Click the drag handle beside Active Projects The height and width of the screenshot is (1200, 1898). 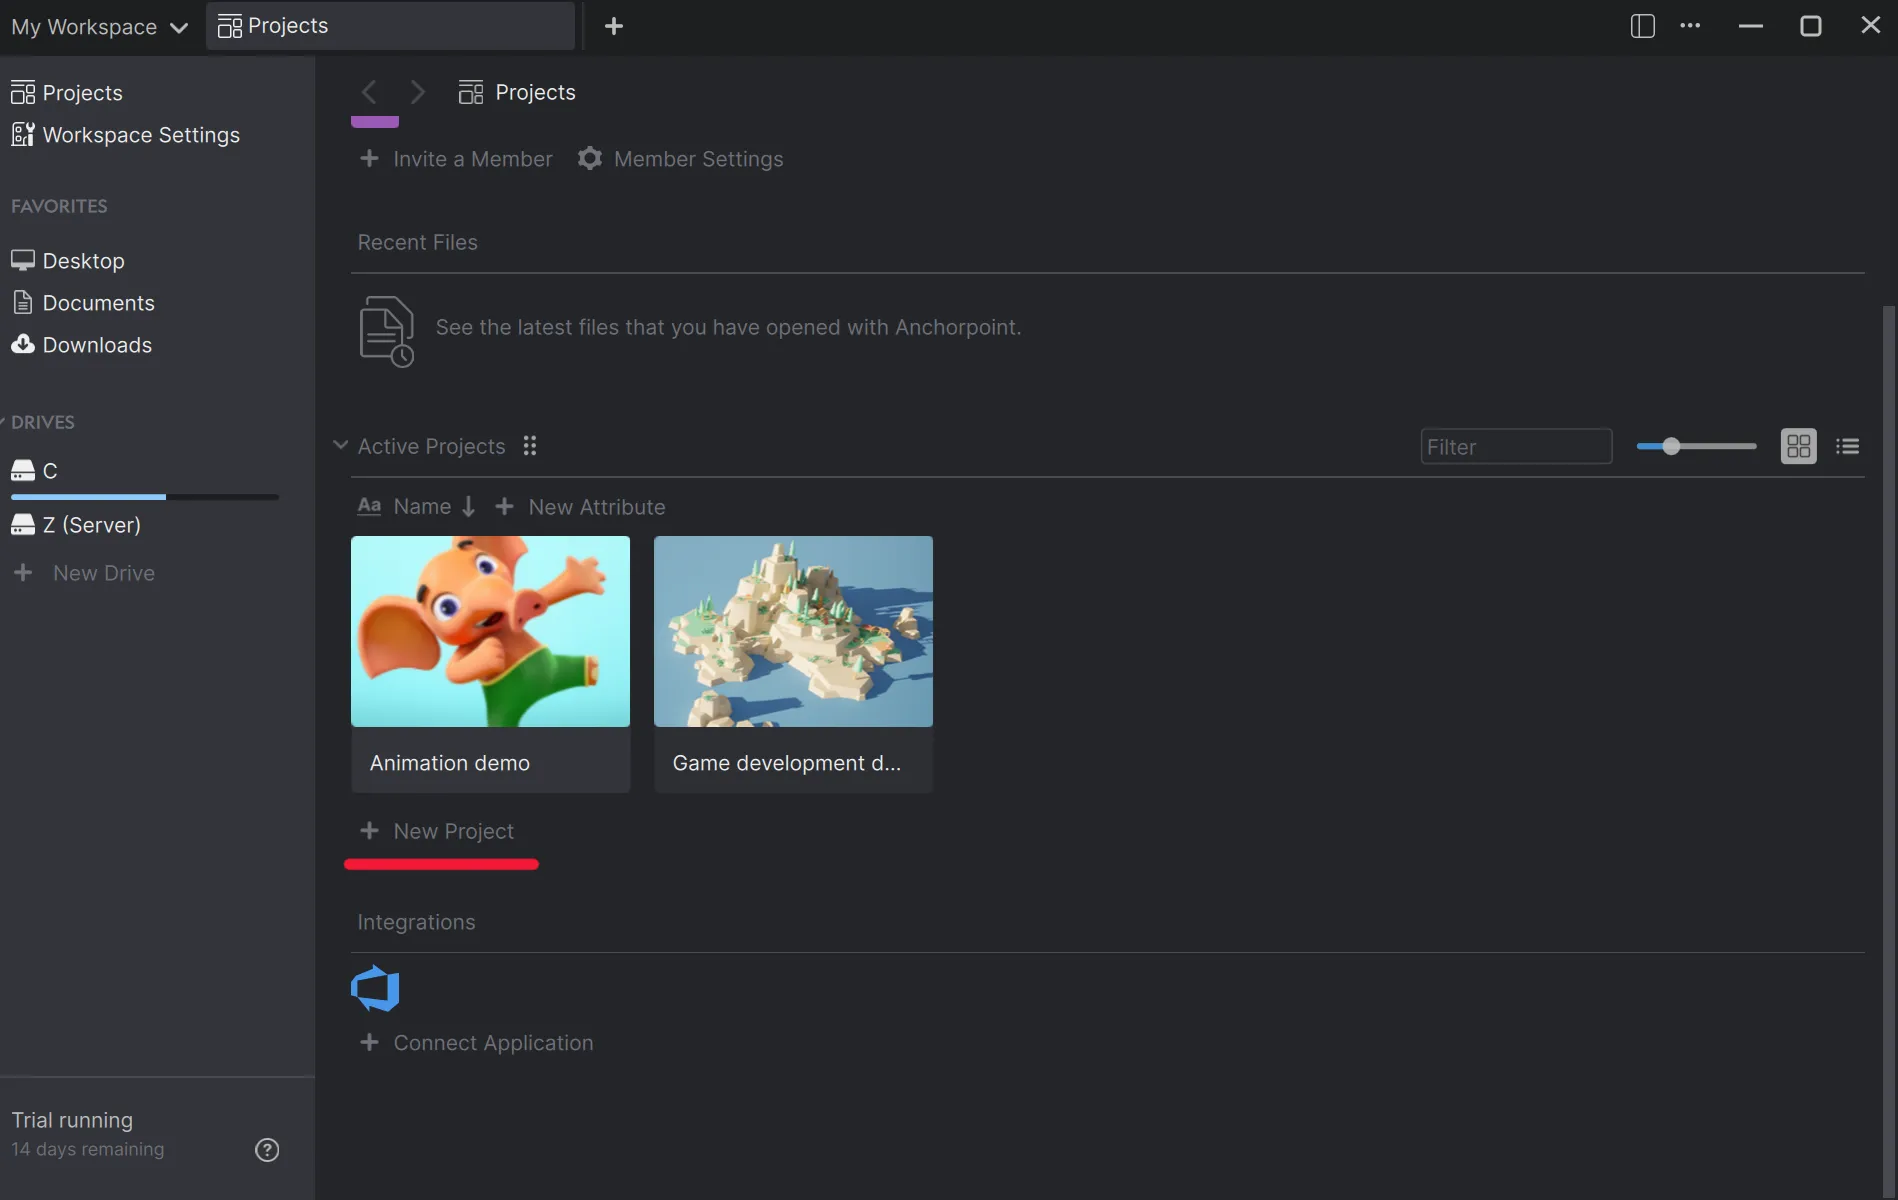point(530,446)
